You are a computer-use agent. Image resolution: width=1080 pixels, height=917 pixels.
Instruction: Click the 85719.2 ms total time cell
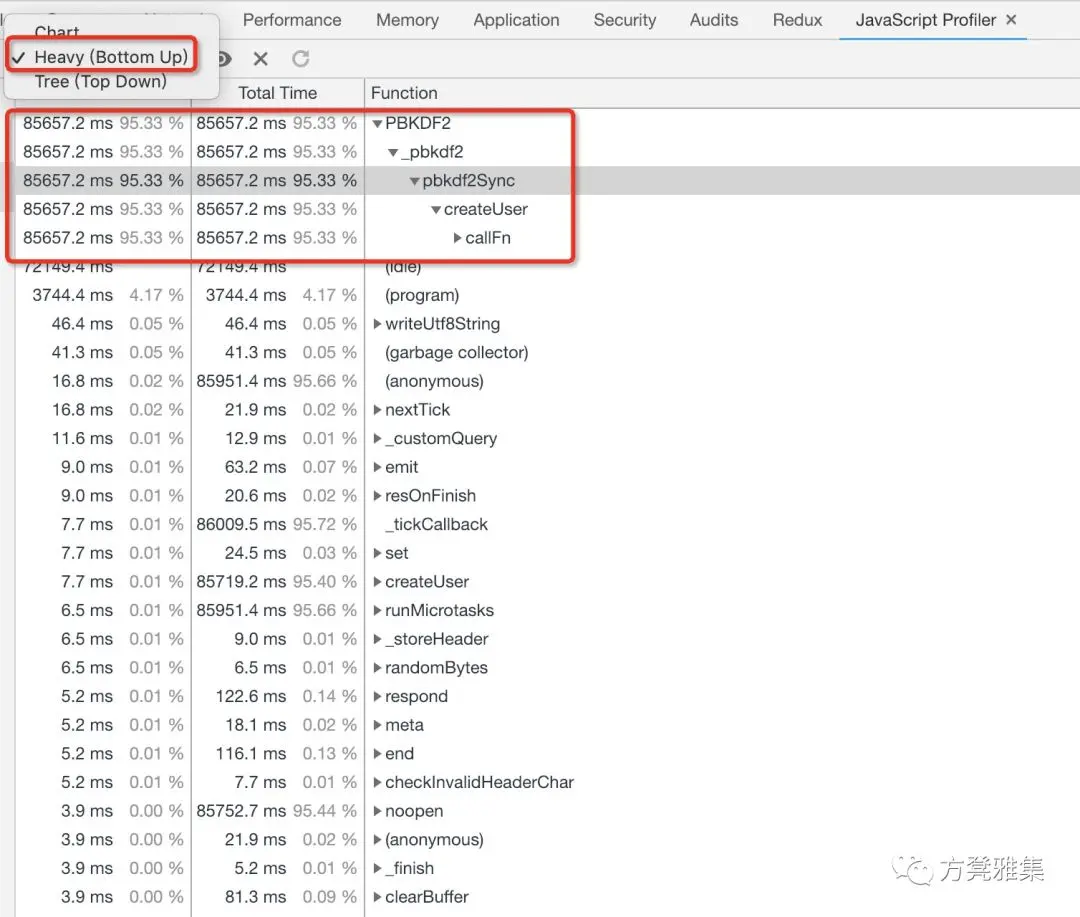(x=241, y=581)
